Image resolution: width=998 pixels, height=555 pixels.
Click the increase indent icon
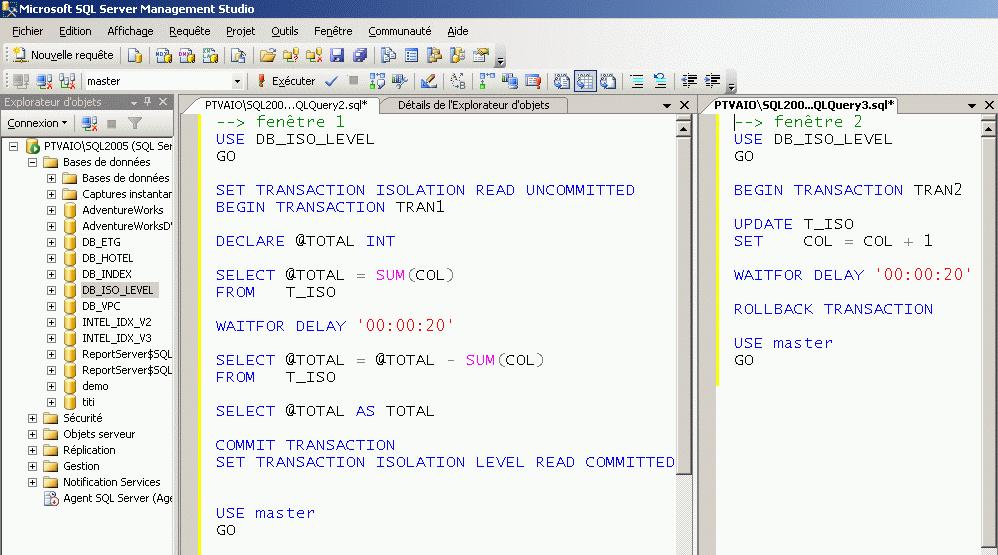click(x=713, y=81)
